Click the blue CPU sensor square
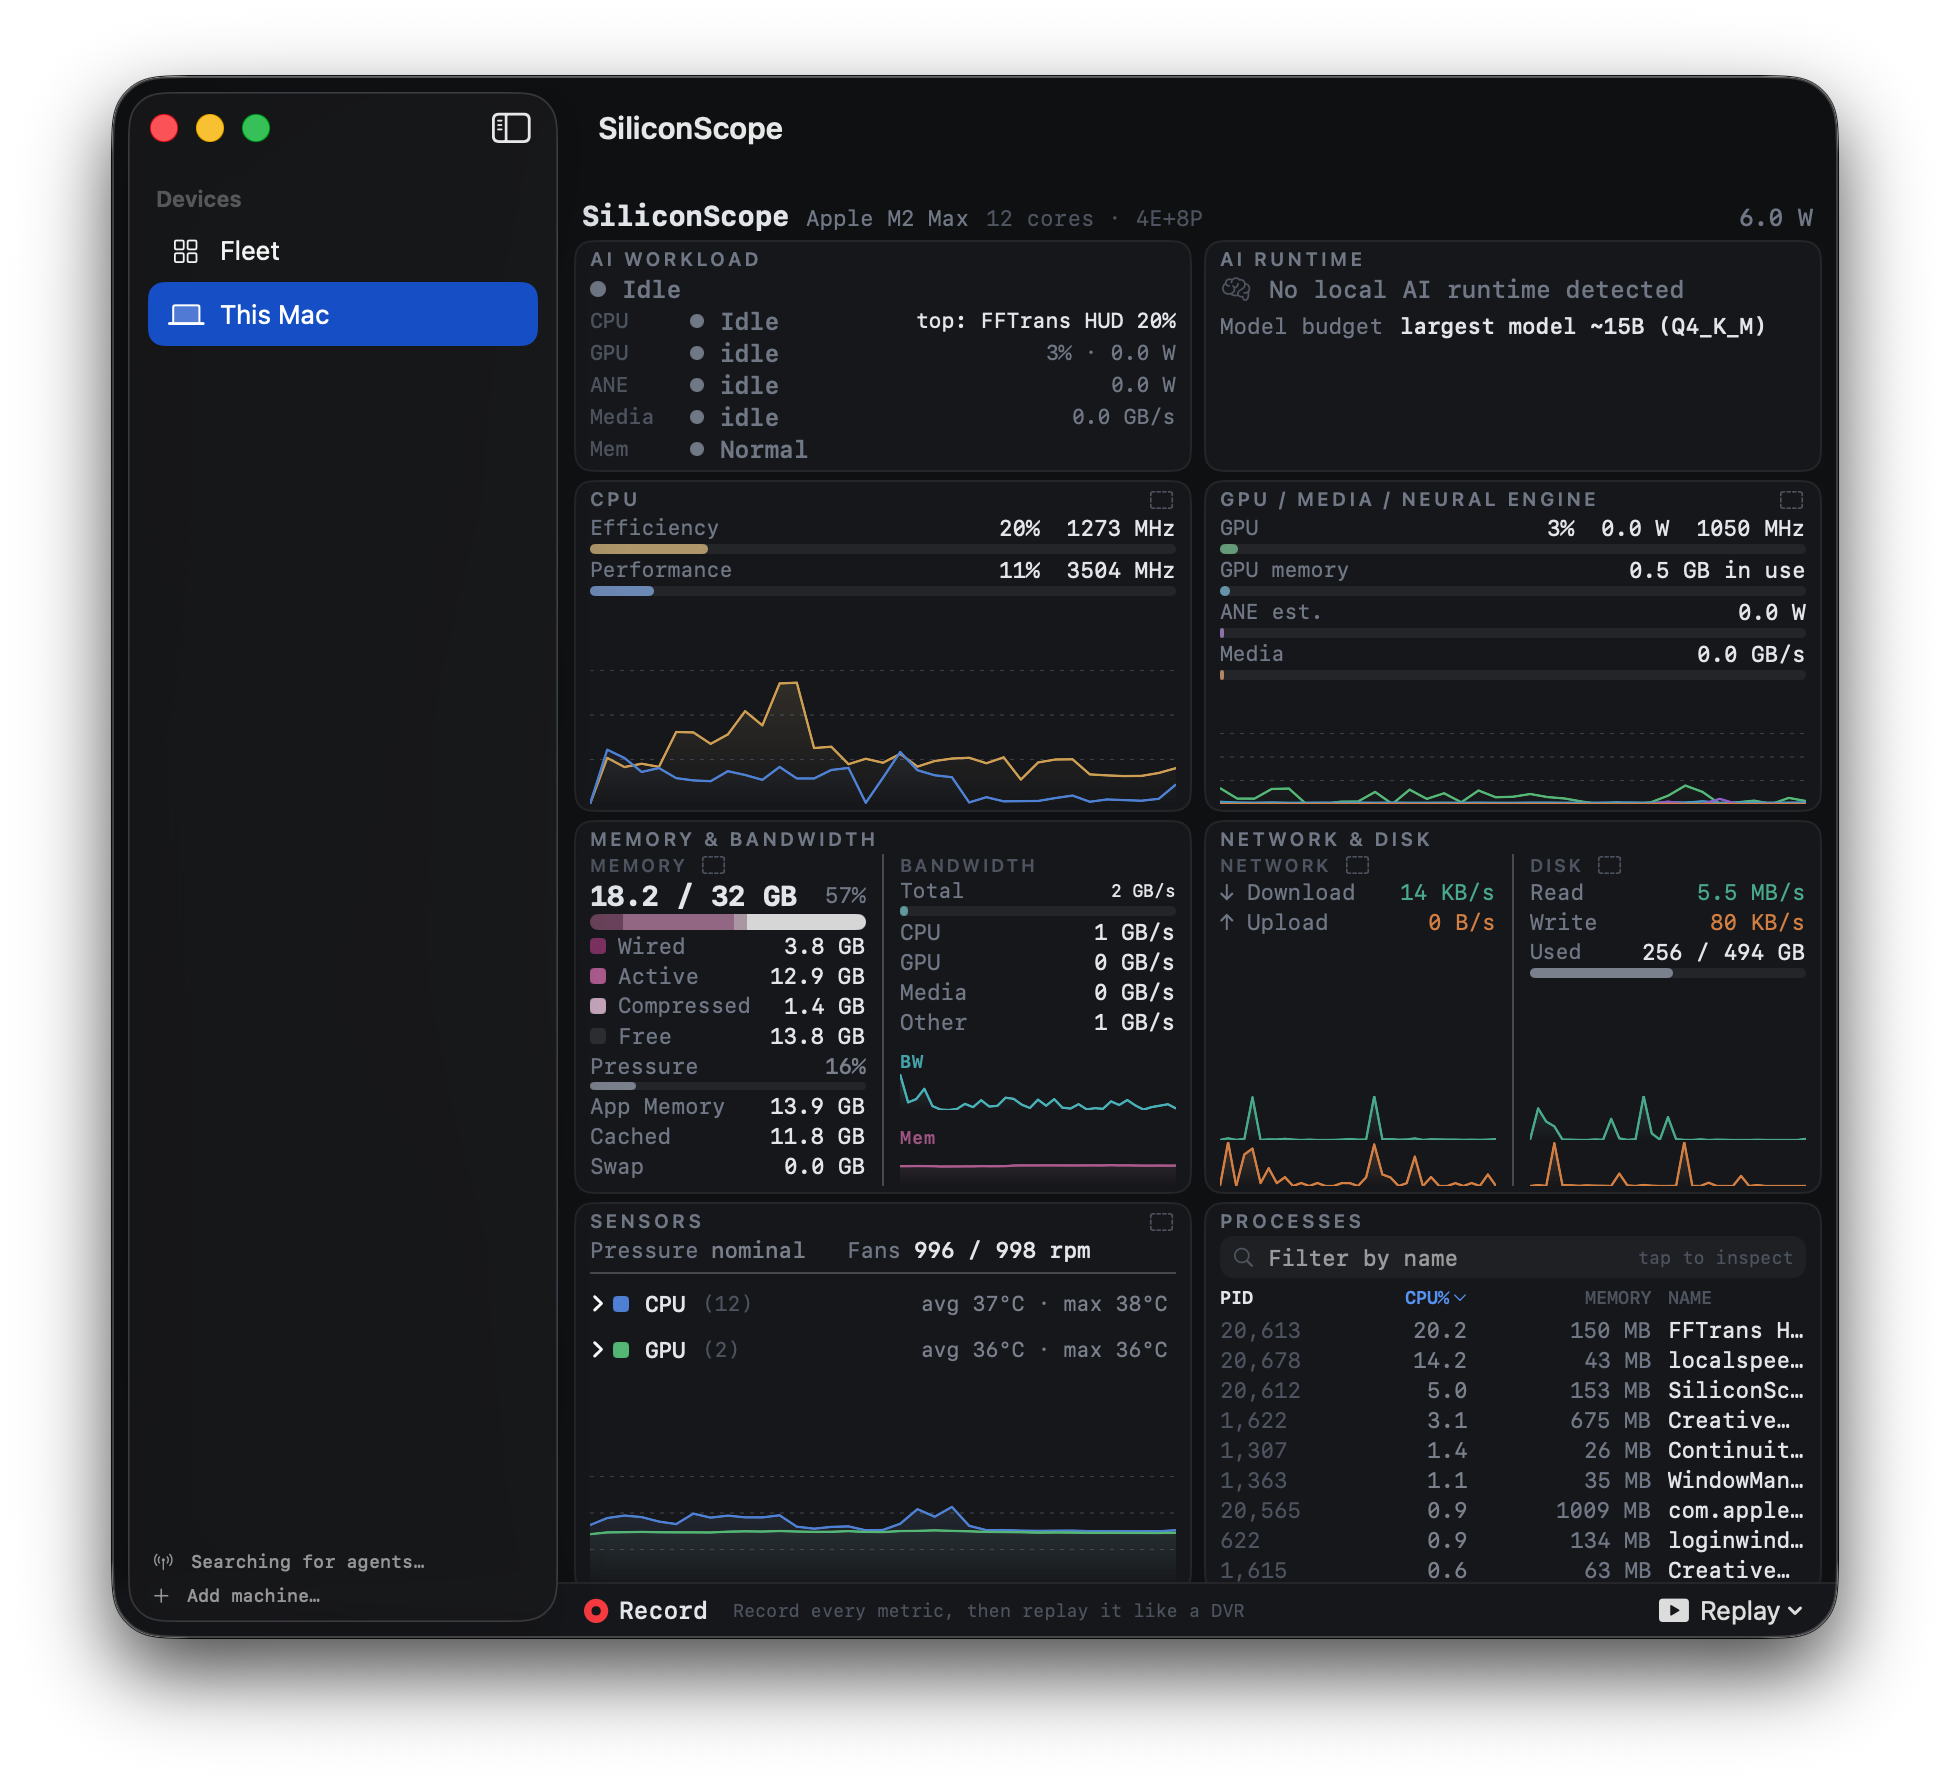 621,1303
